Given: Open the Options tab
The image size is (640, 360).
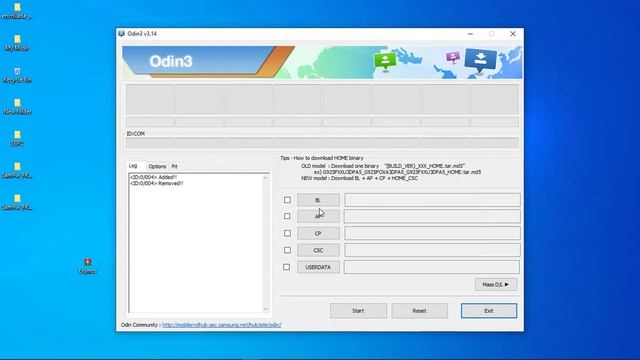Looking at the screenshot, I should [157, 167].
